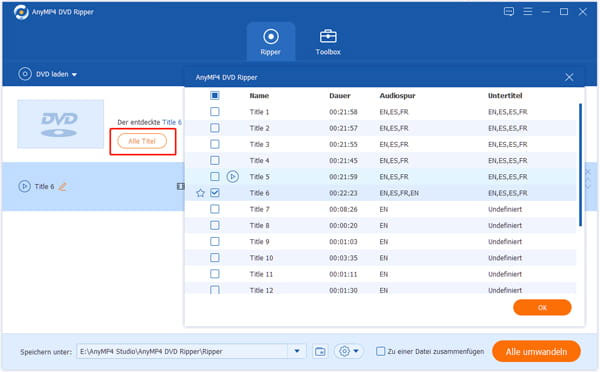The height and width of the screenshot is (372, 600).
Task: Rename Title 6 with pencil icon
Action: pos(63,187)
